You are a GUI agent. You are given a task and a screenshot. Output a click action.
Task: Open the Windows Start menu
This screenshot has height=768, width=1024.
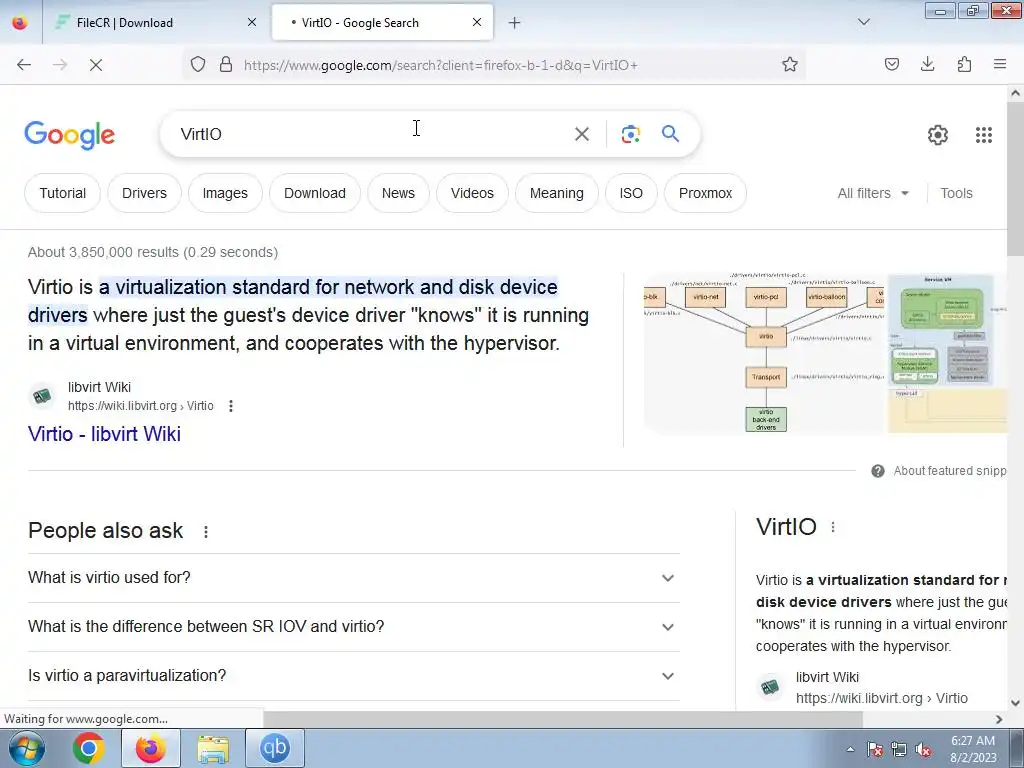click(25, 748)
